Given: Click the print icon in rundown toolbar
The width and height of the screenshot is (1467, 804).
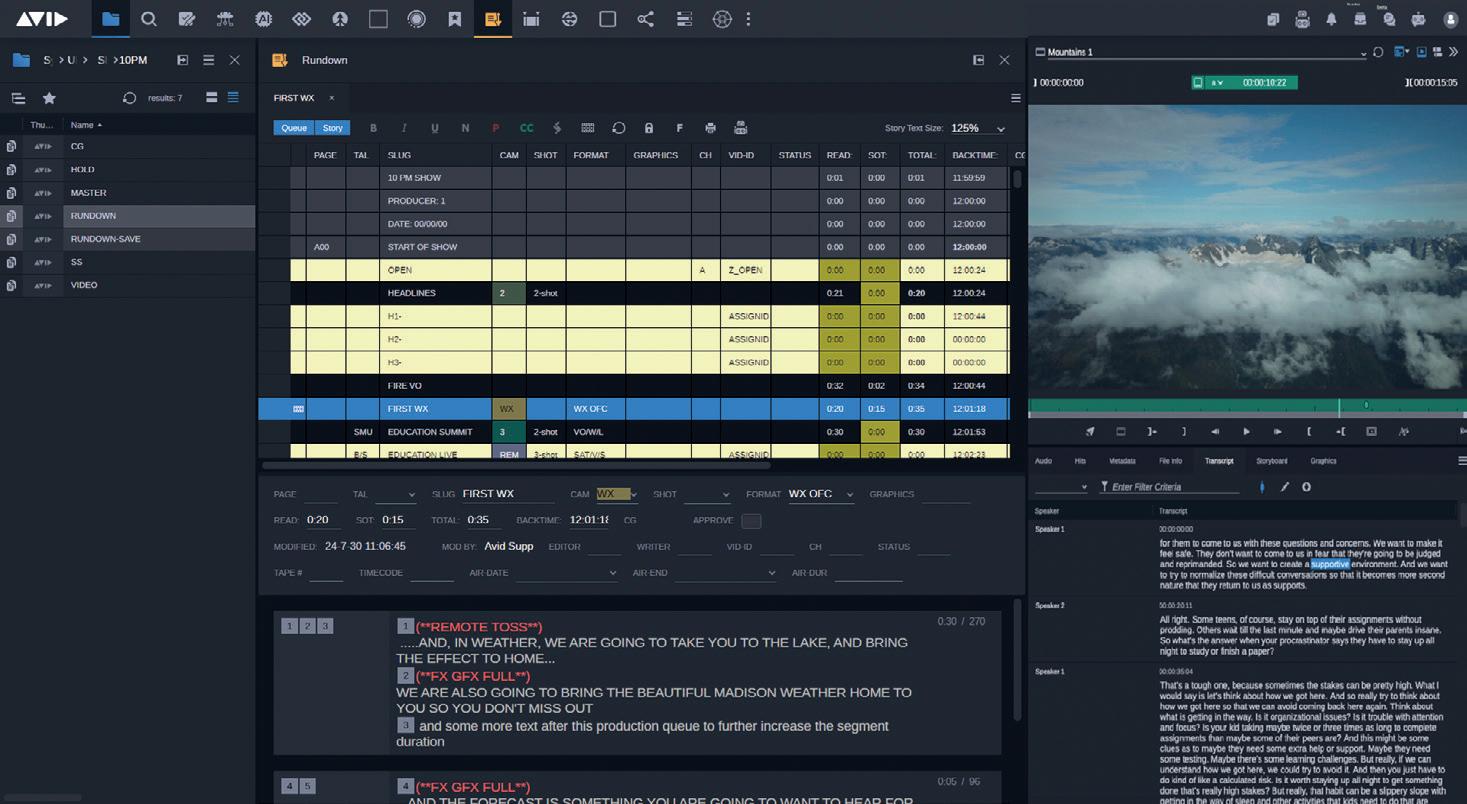Looking at the screenshot, I should coord(710,128).
